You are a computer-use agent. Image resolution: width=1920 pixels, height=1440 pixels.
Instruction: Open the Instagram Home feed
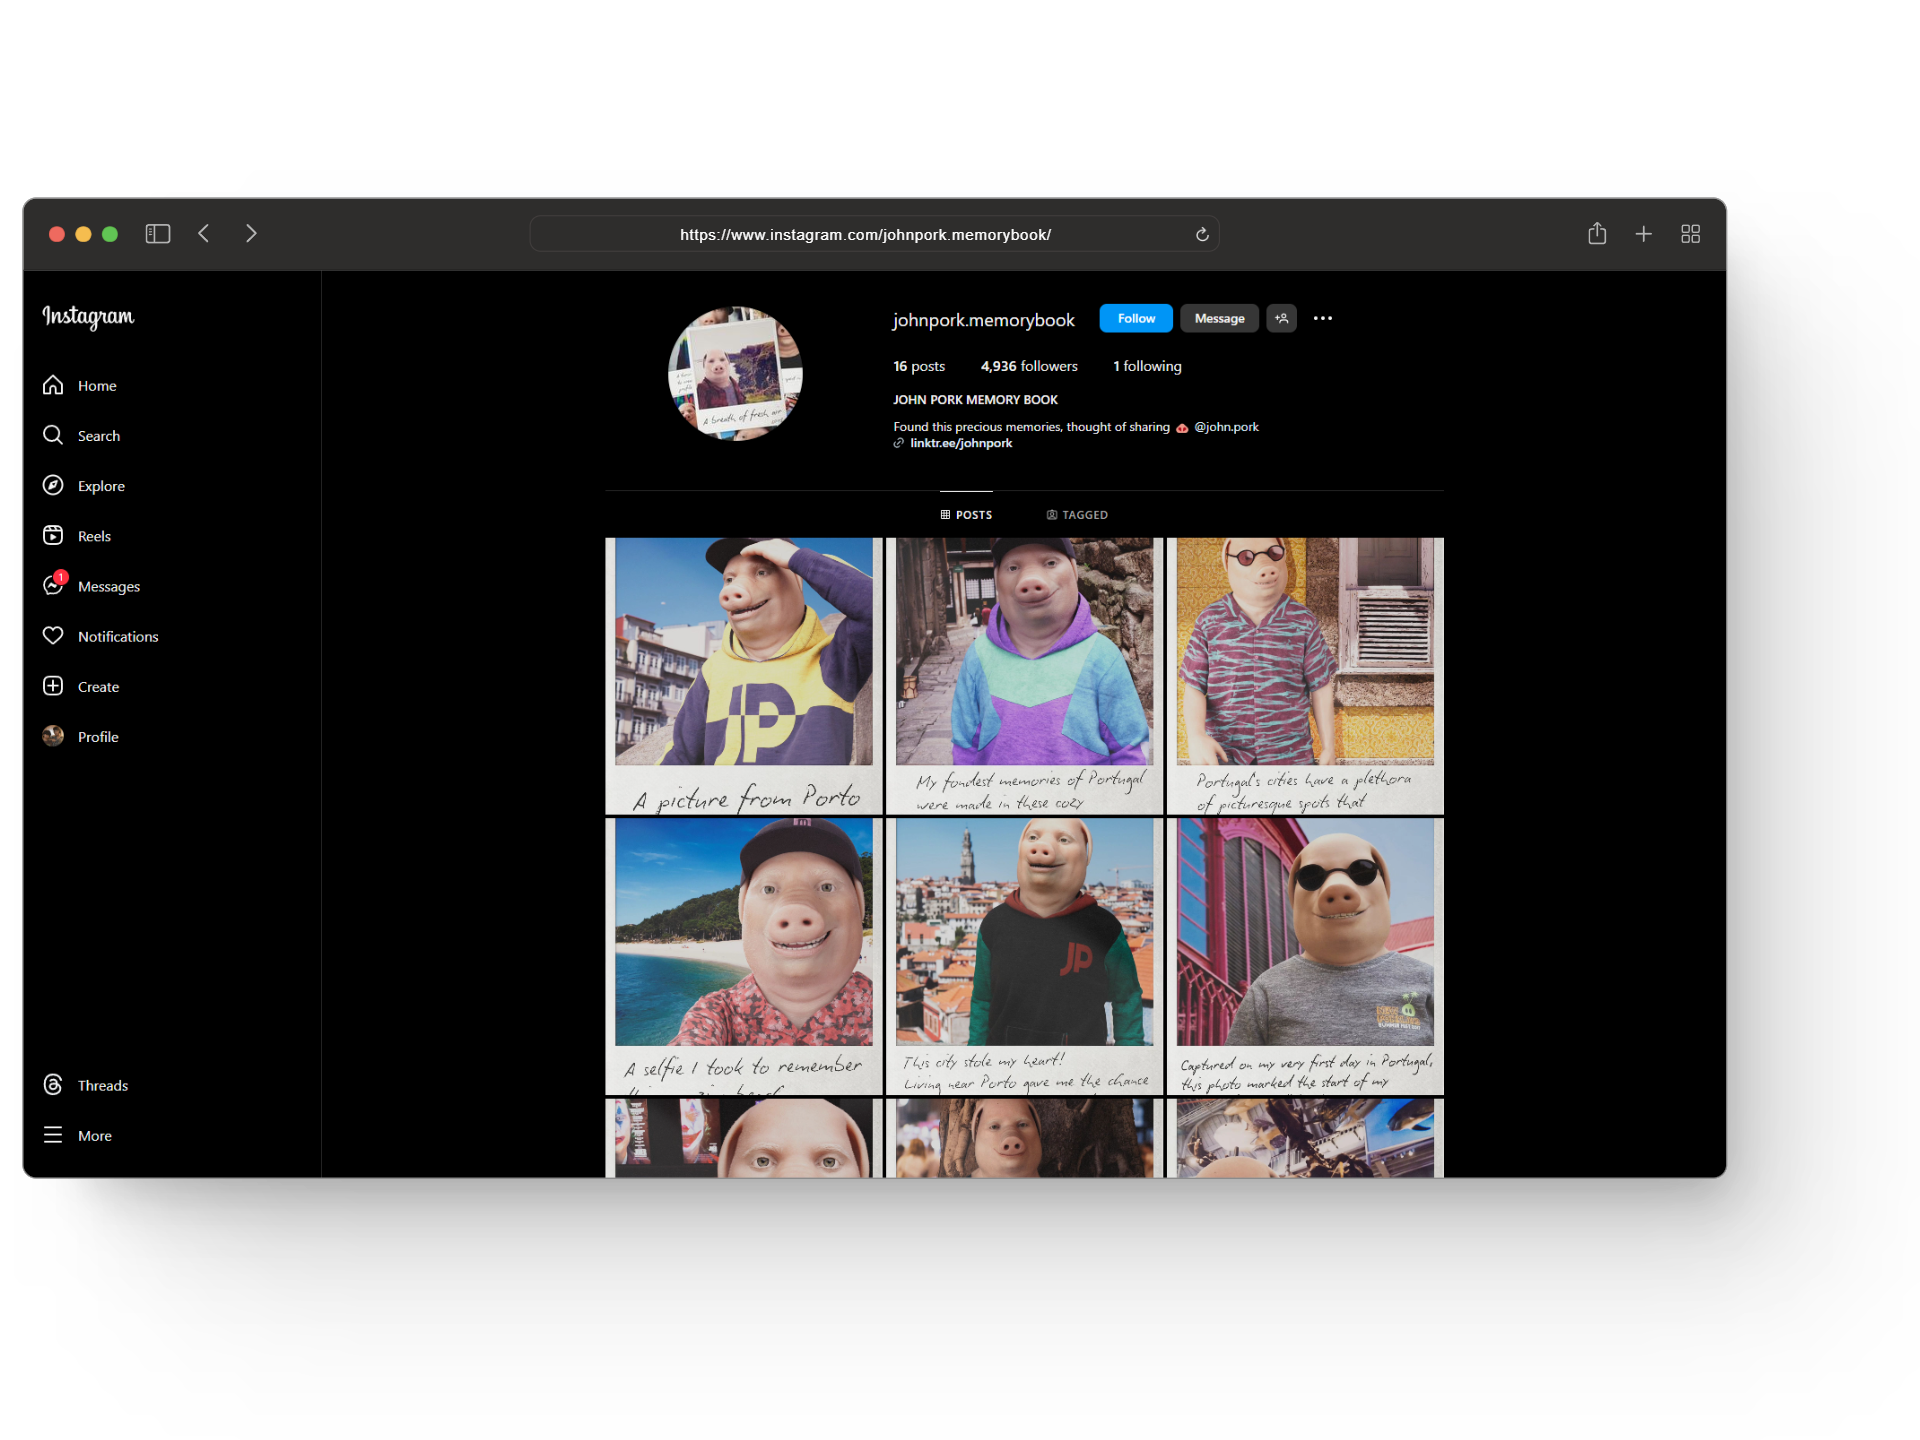[x=80, y=385]
